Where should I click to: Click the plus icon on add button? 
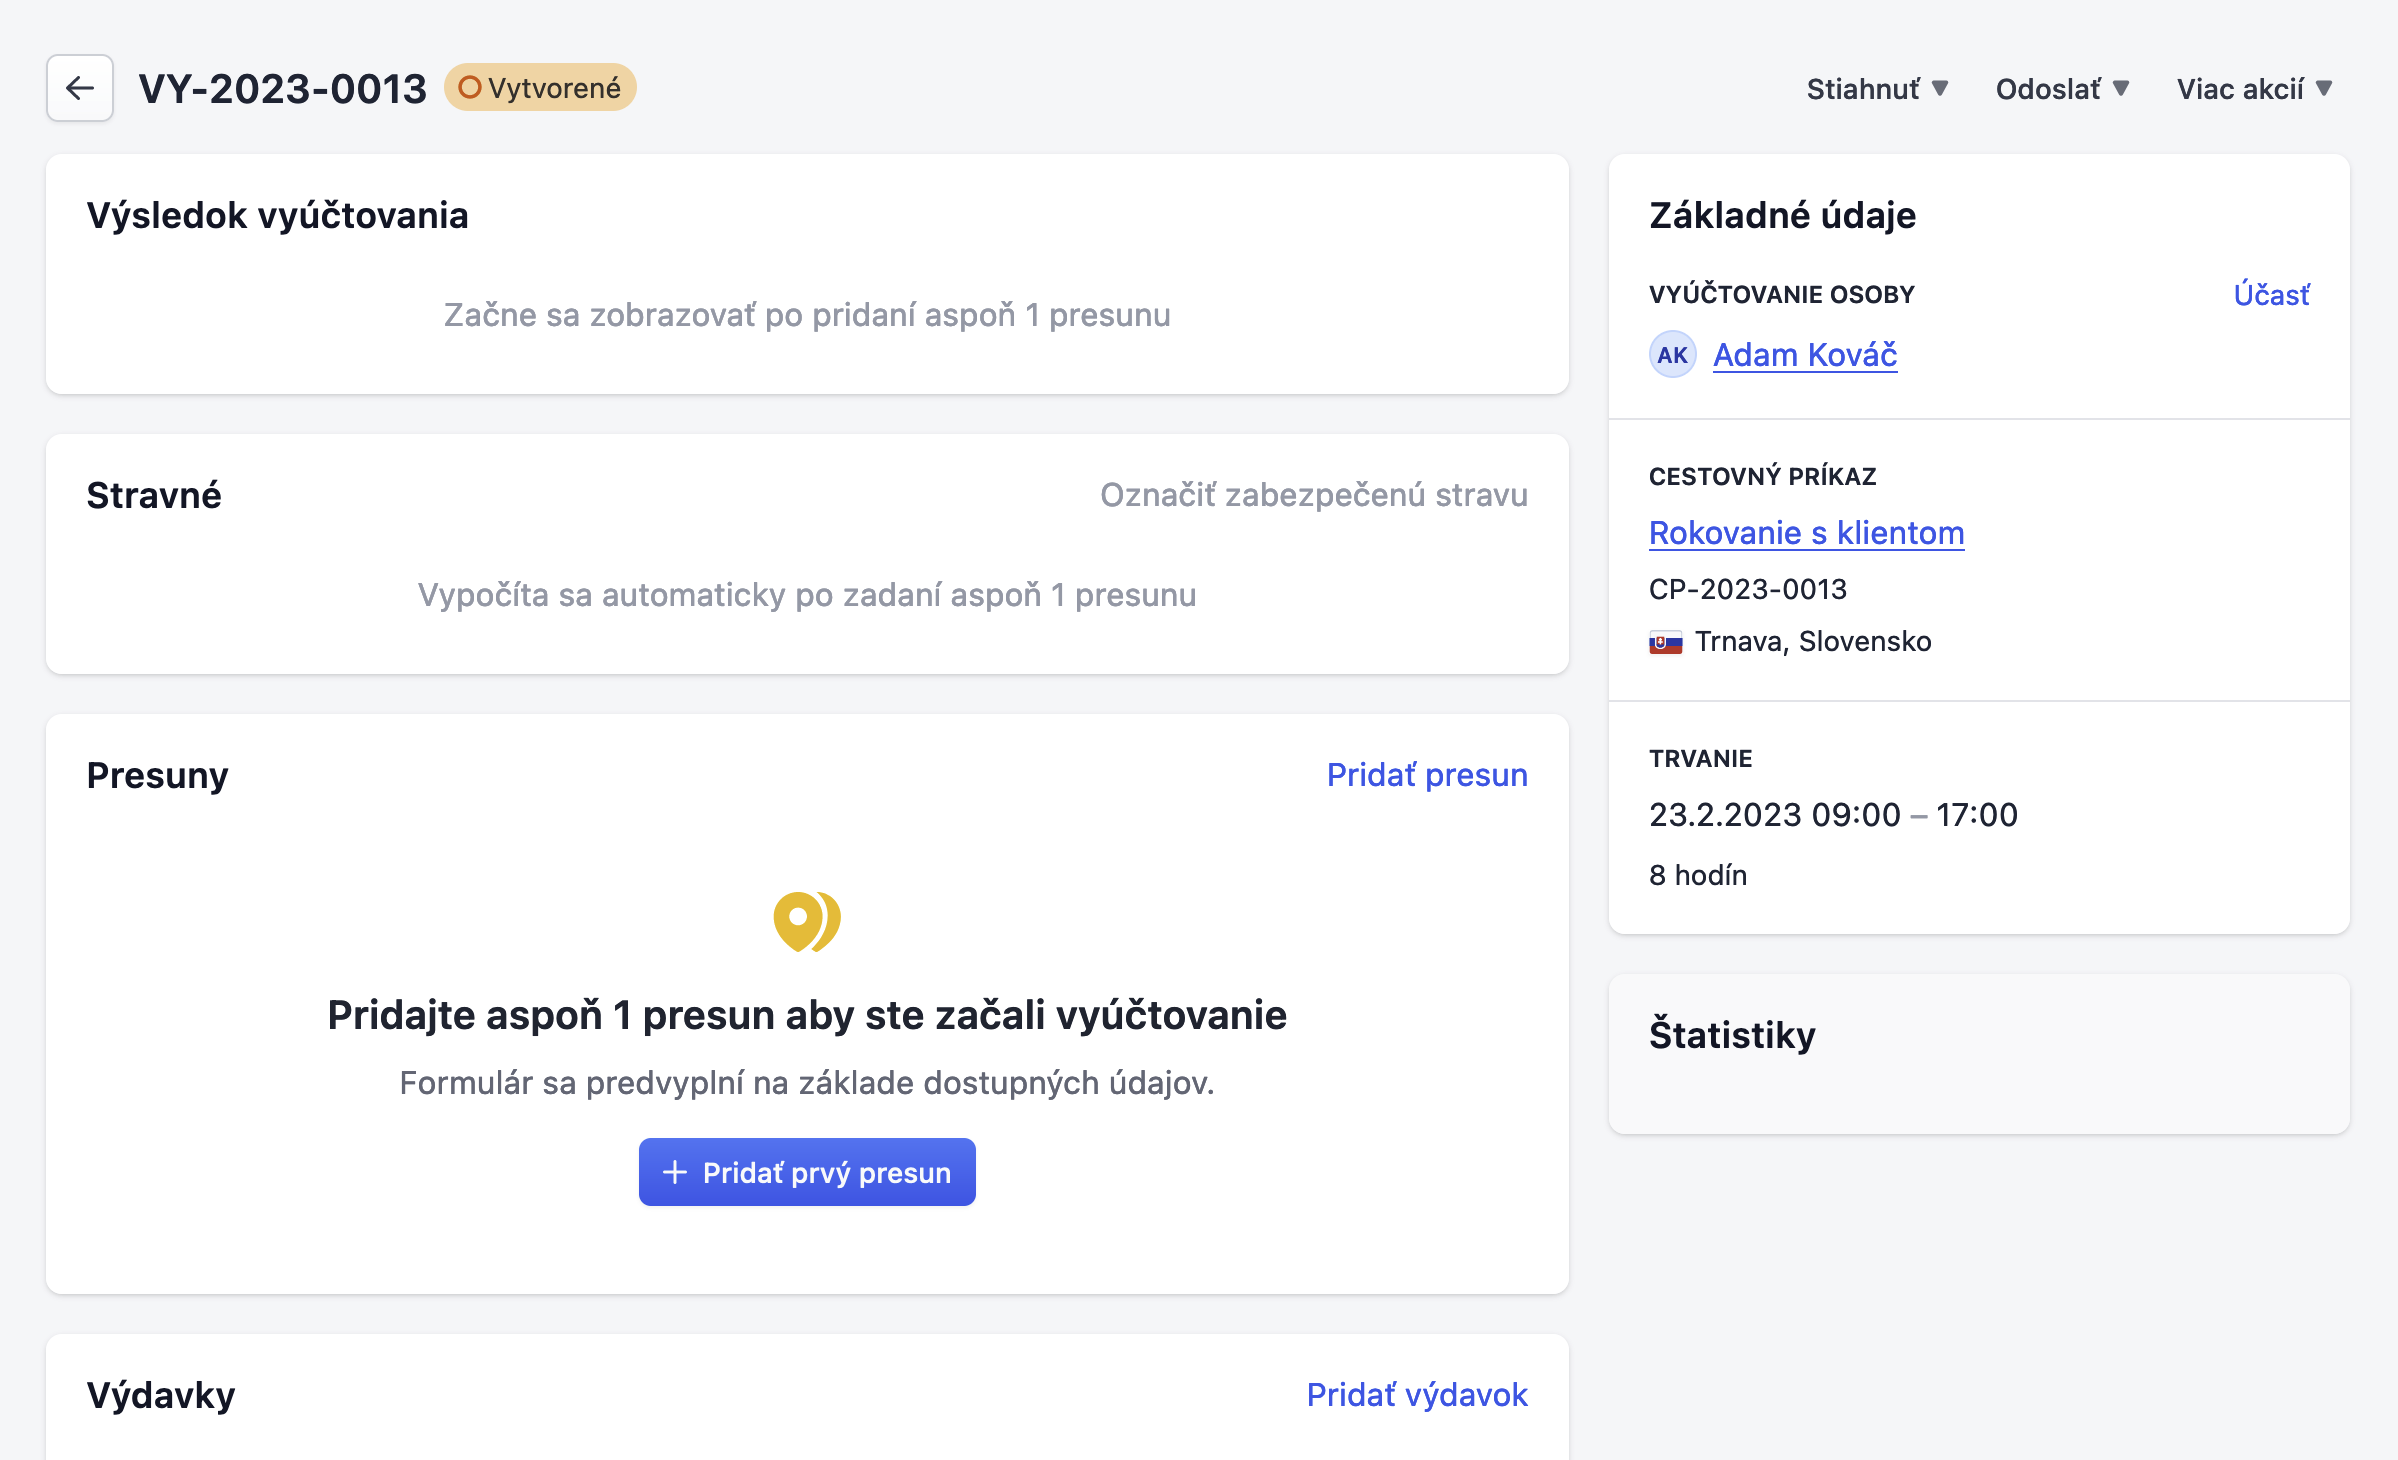675,1172
